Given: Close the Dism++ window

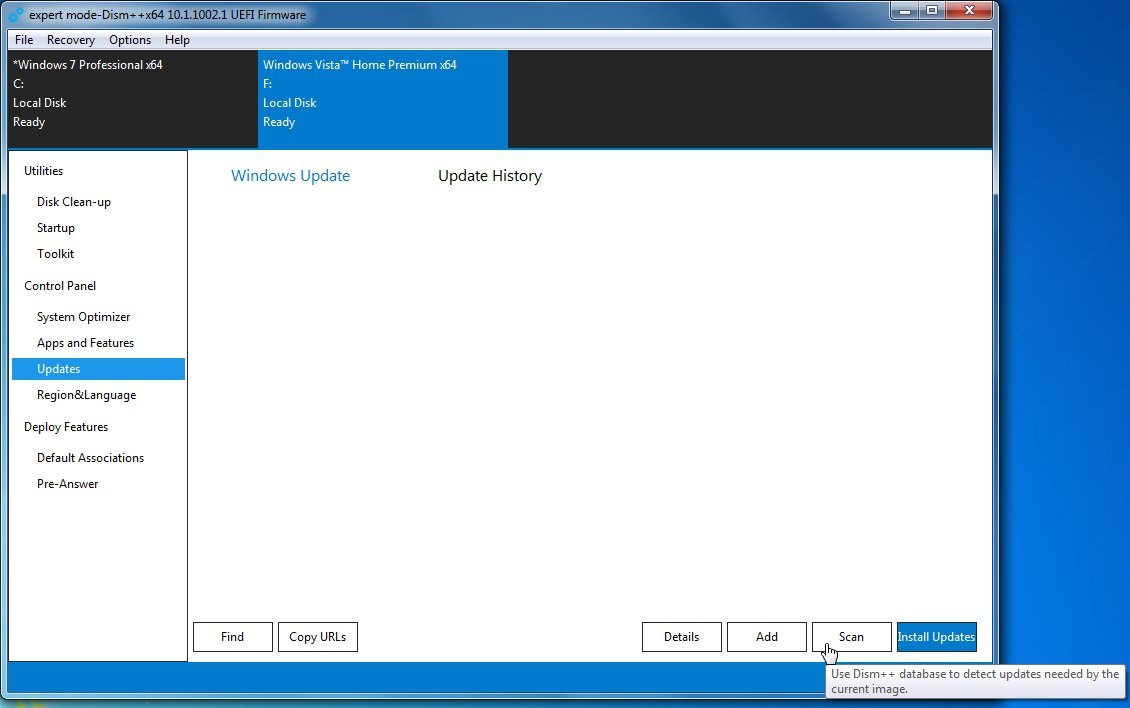Looking at the screenshot, I should [x=970, y=11].
